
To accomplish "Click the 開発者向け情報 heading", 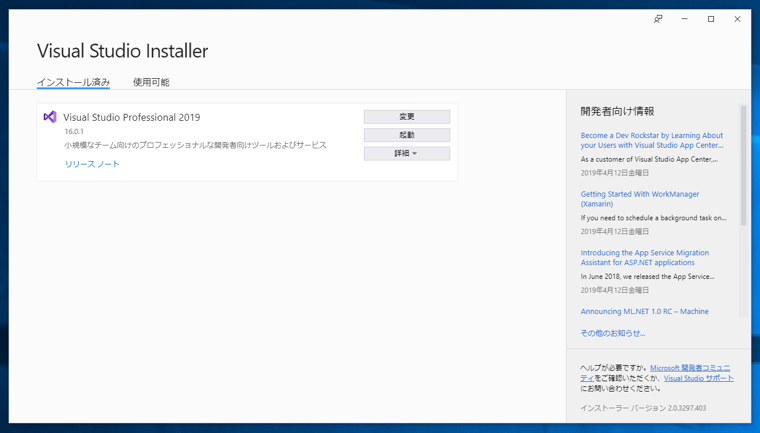I will tap(617, 111).
